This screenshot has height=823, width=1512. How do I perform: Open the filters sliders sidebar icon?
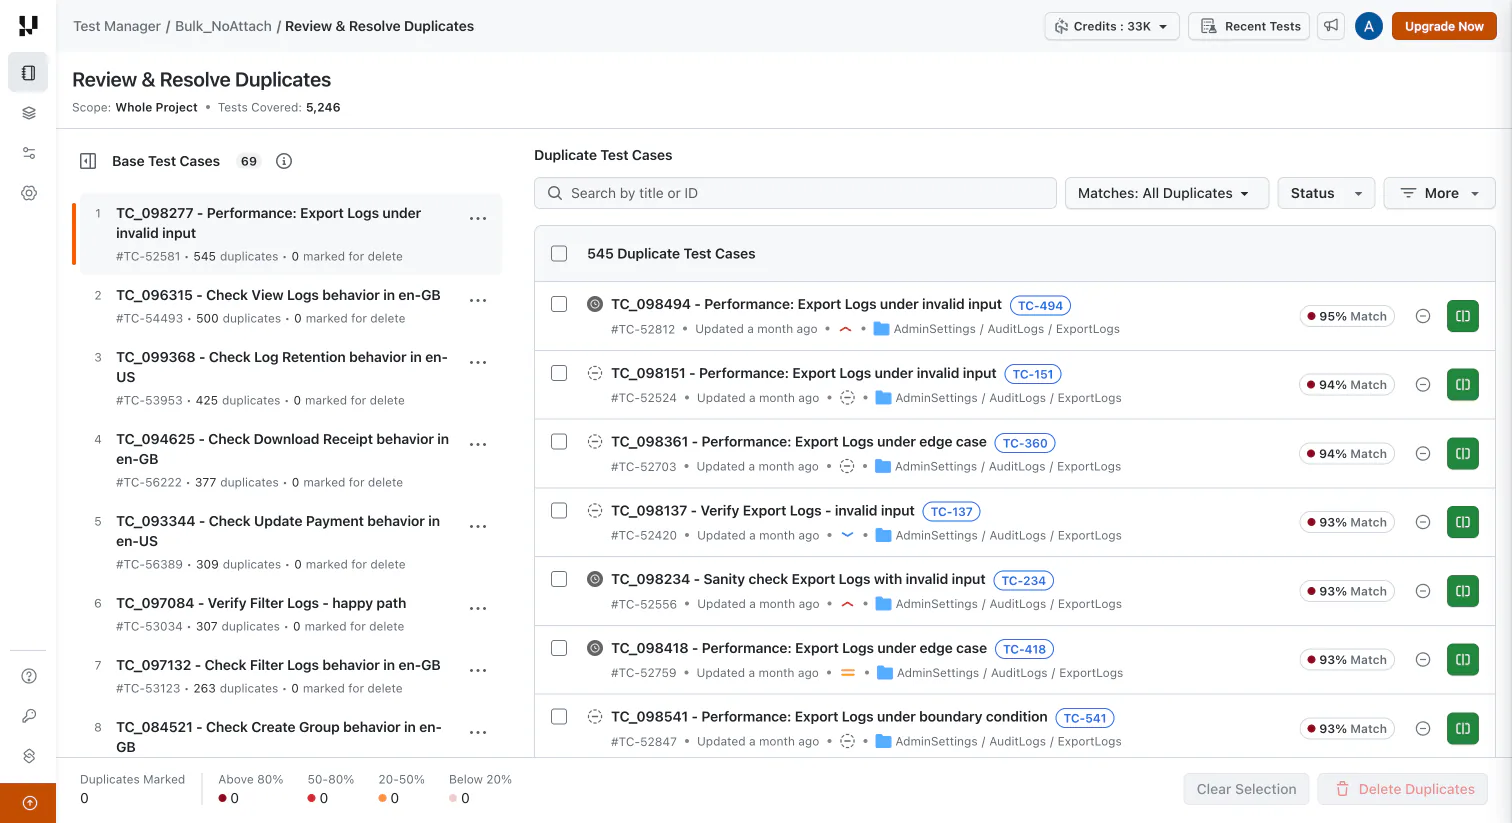(x=28, y=153)
